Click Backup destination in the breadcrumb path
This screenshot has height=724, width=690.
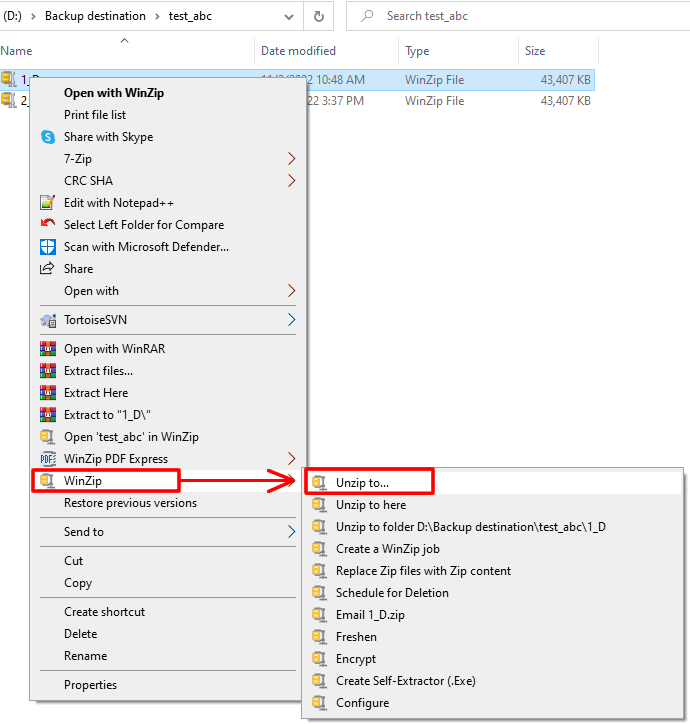[x=95, y=16]
